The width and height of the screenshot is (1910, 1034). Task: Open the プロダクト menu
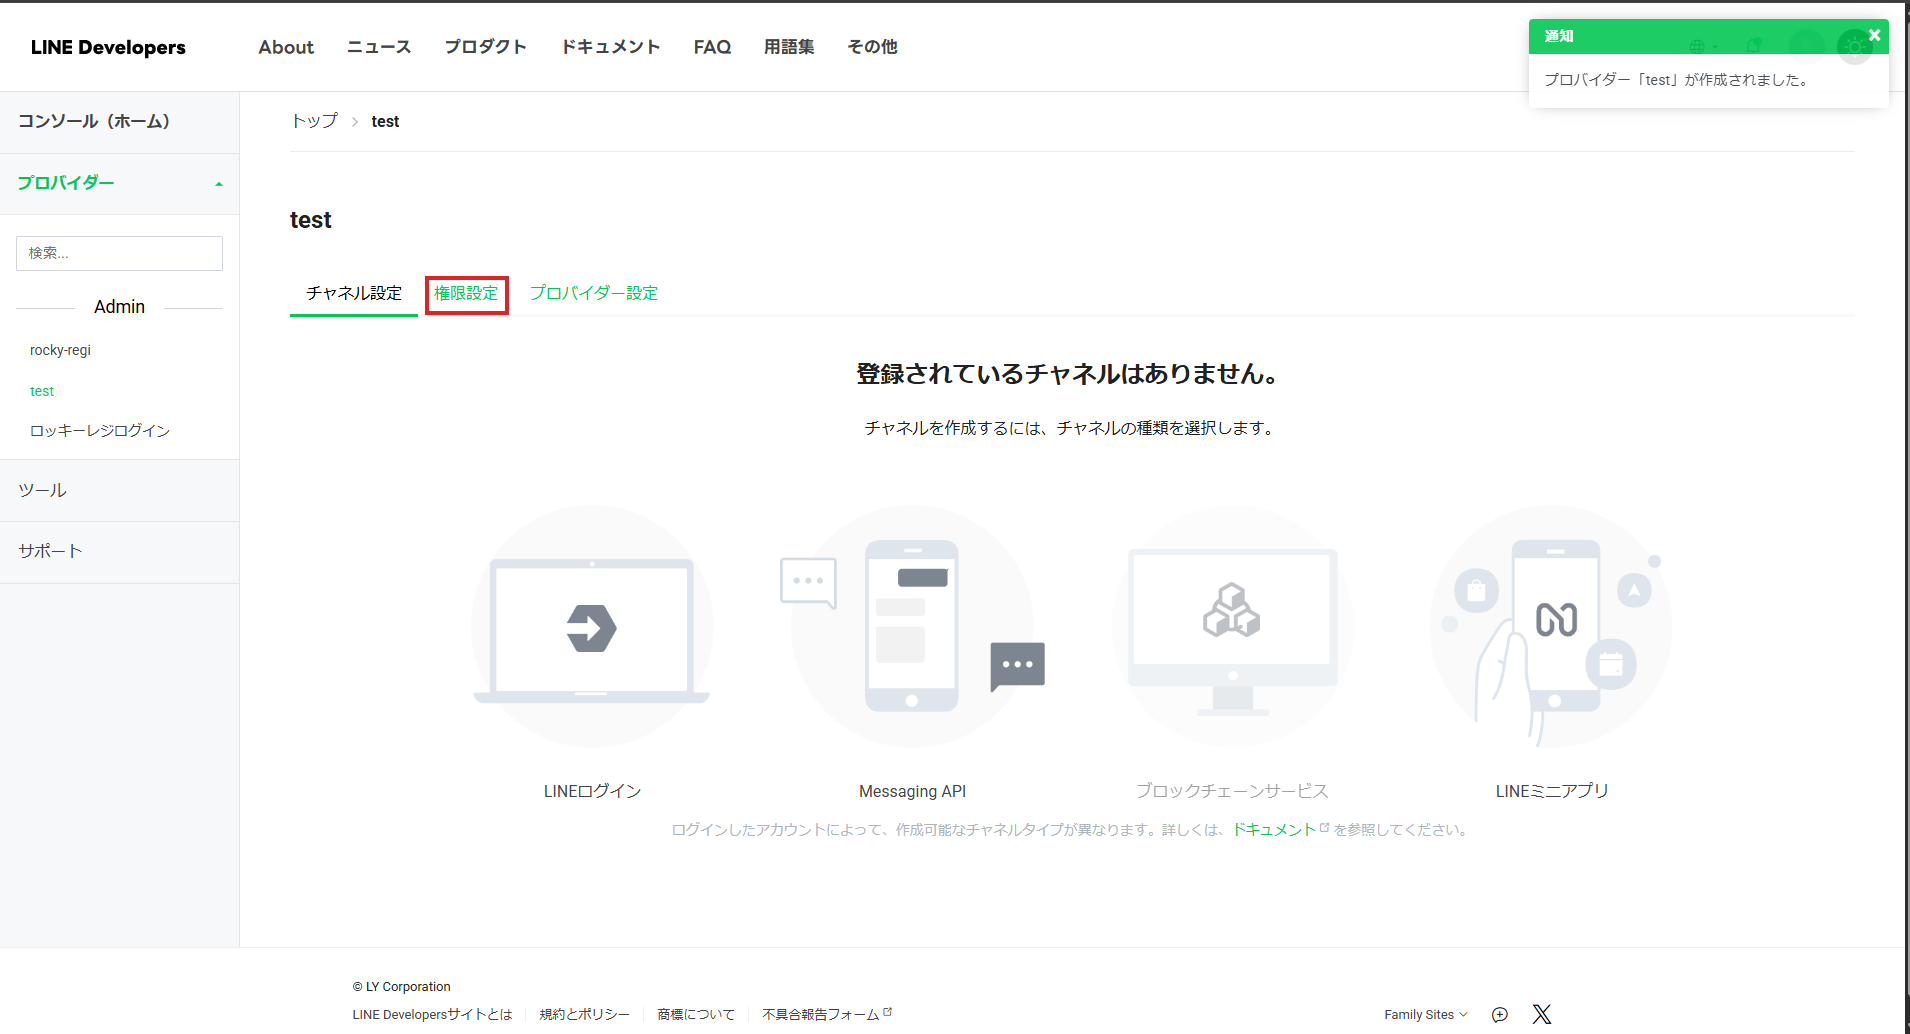pyautogui.click(x=486, y=47)
